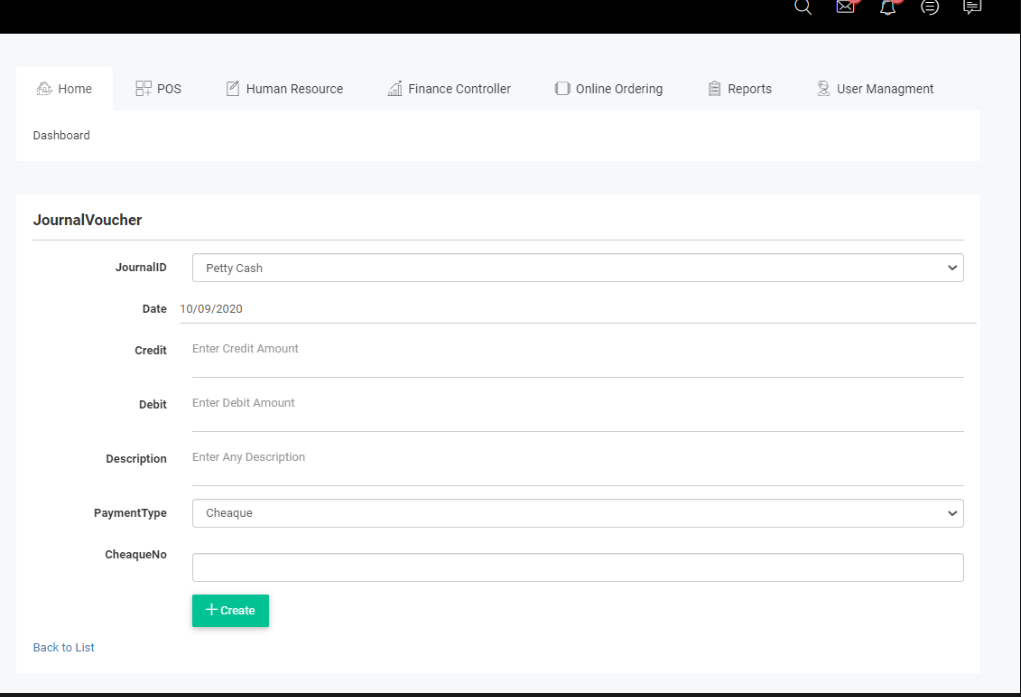The image size is (1021, 697).
Task: Click the Home tab icon
Action: coord(44,89)
